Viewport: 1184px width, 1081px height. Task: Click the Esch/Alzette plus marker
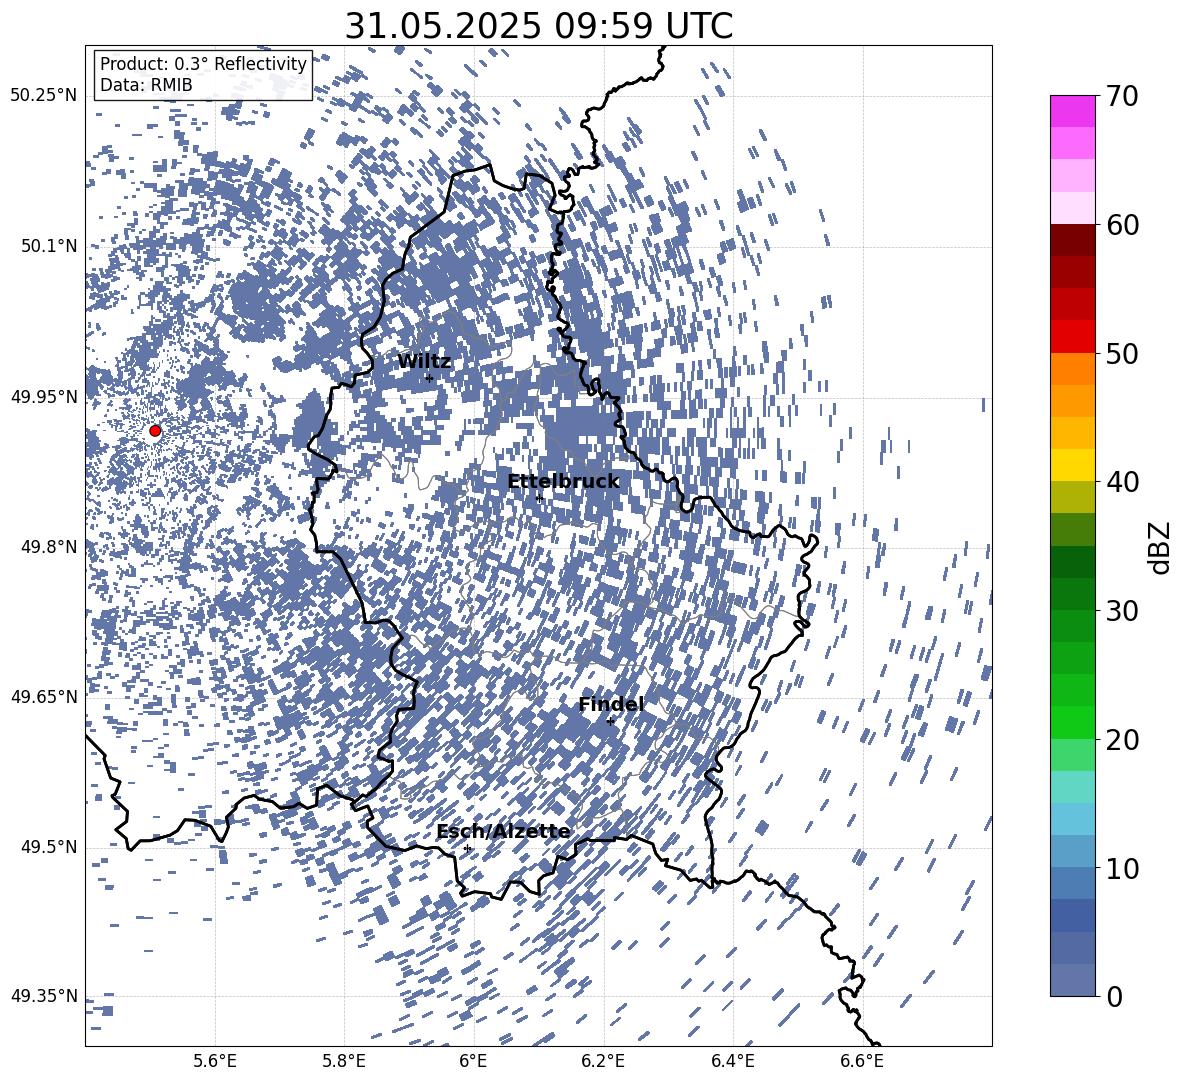(x=467, y=848)
